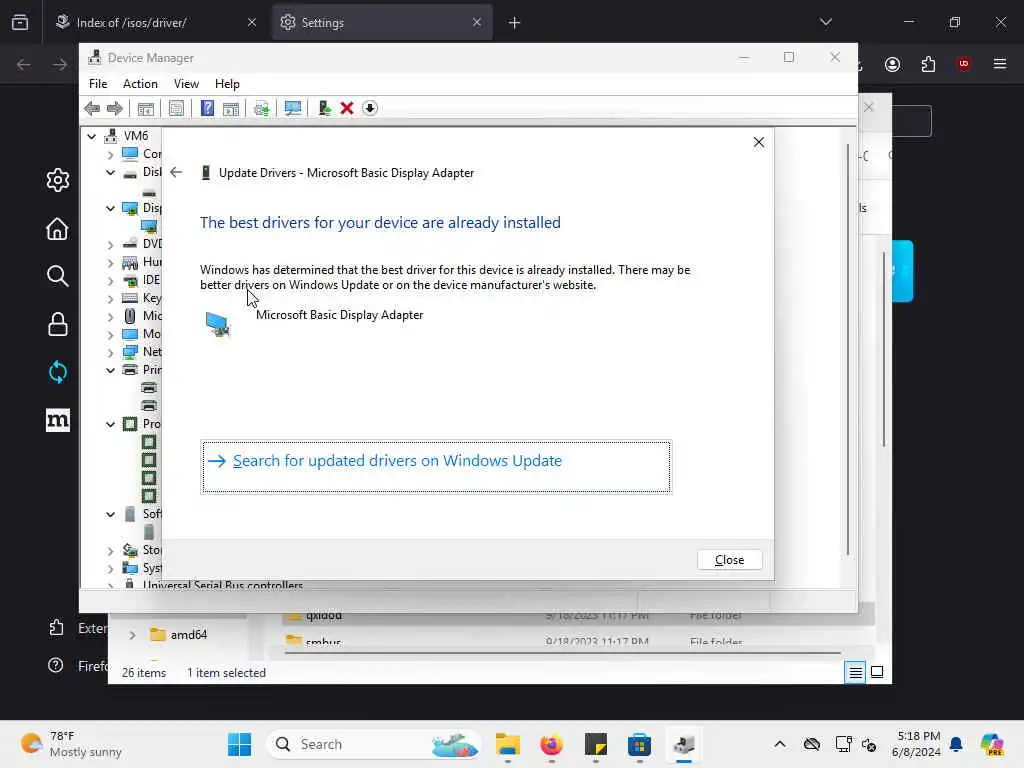Open the Firefox hamburger application menu
This screenshot has width=1024, height=768.
pyautogui.click(x=999, y=64)
